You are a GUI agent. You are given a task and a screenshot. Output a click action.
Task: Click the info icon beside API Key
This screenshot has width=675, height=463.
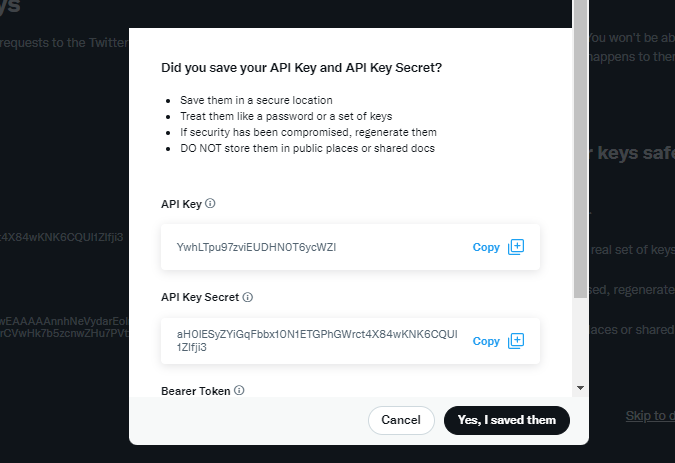coord(210,203)
